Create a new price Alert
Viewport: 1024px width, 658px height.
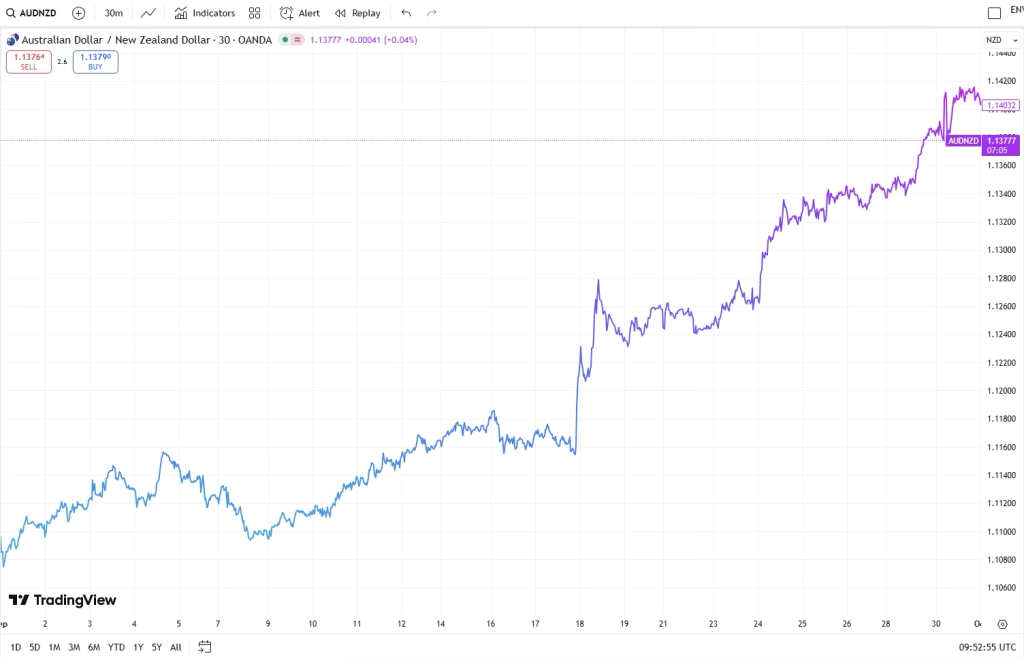(300, 13)
